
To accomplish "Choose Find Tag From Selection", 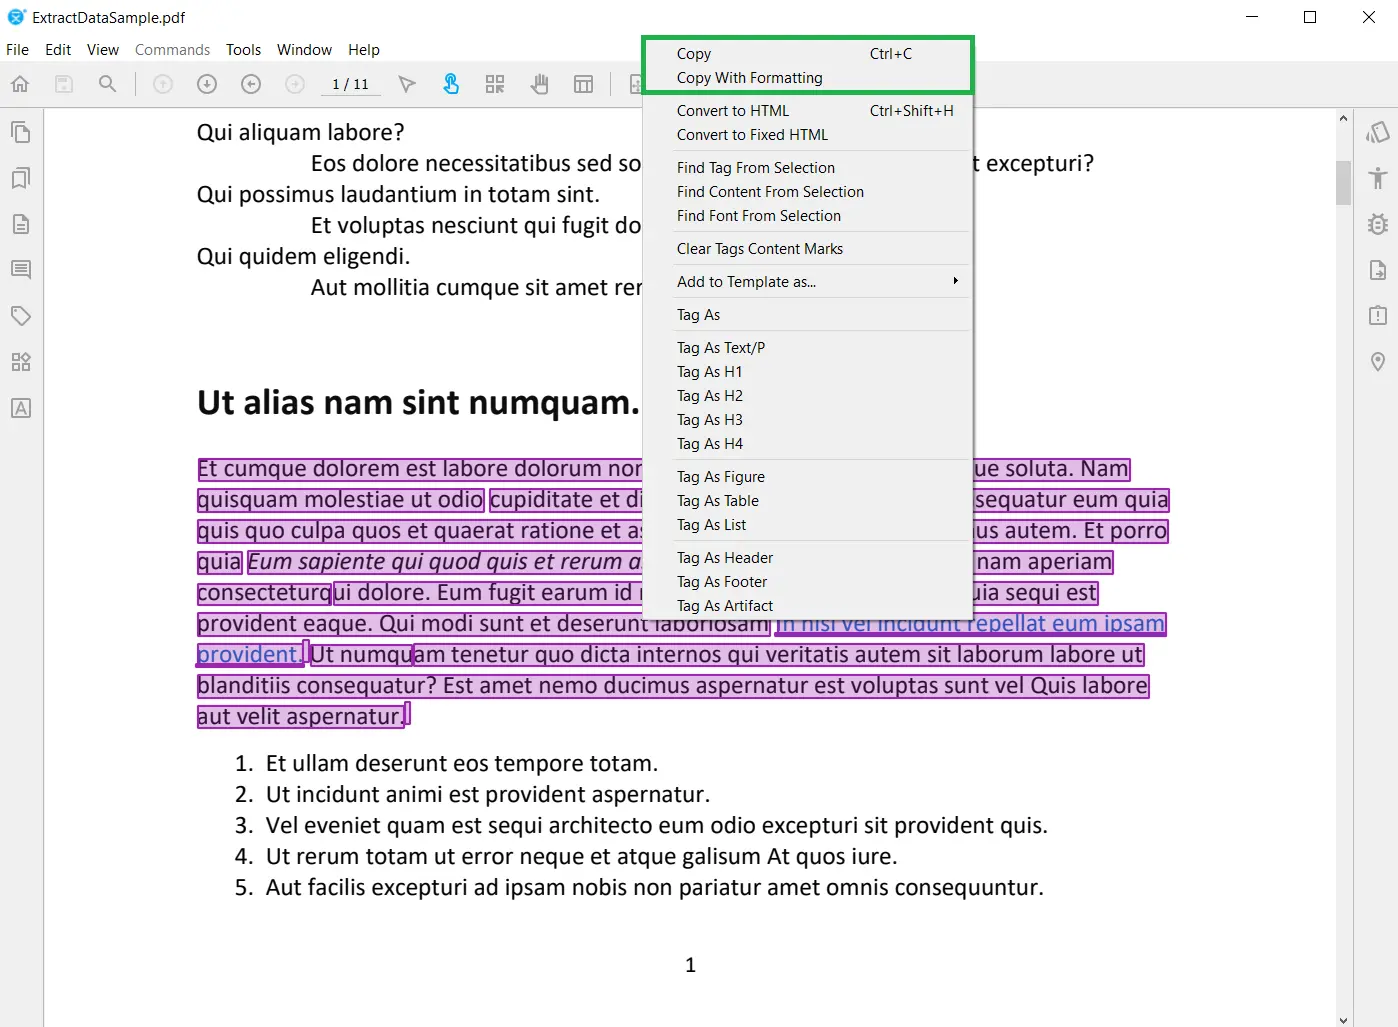I will click(x=807, y=168).
